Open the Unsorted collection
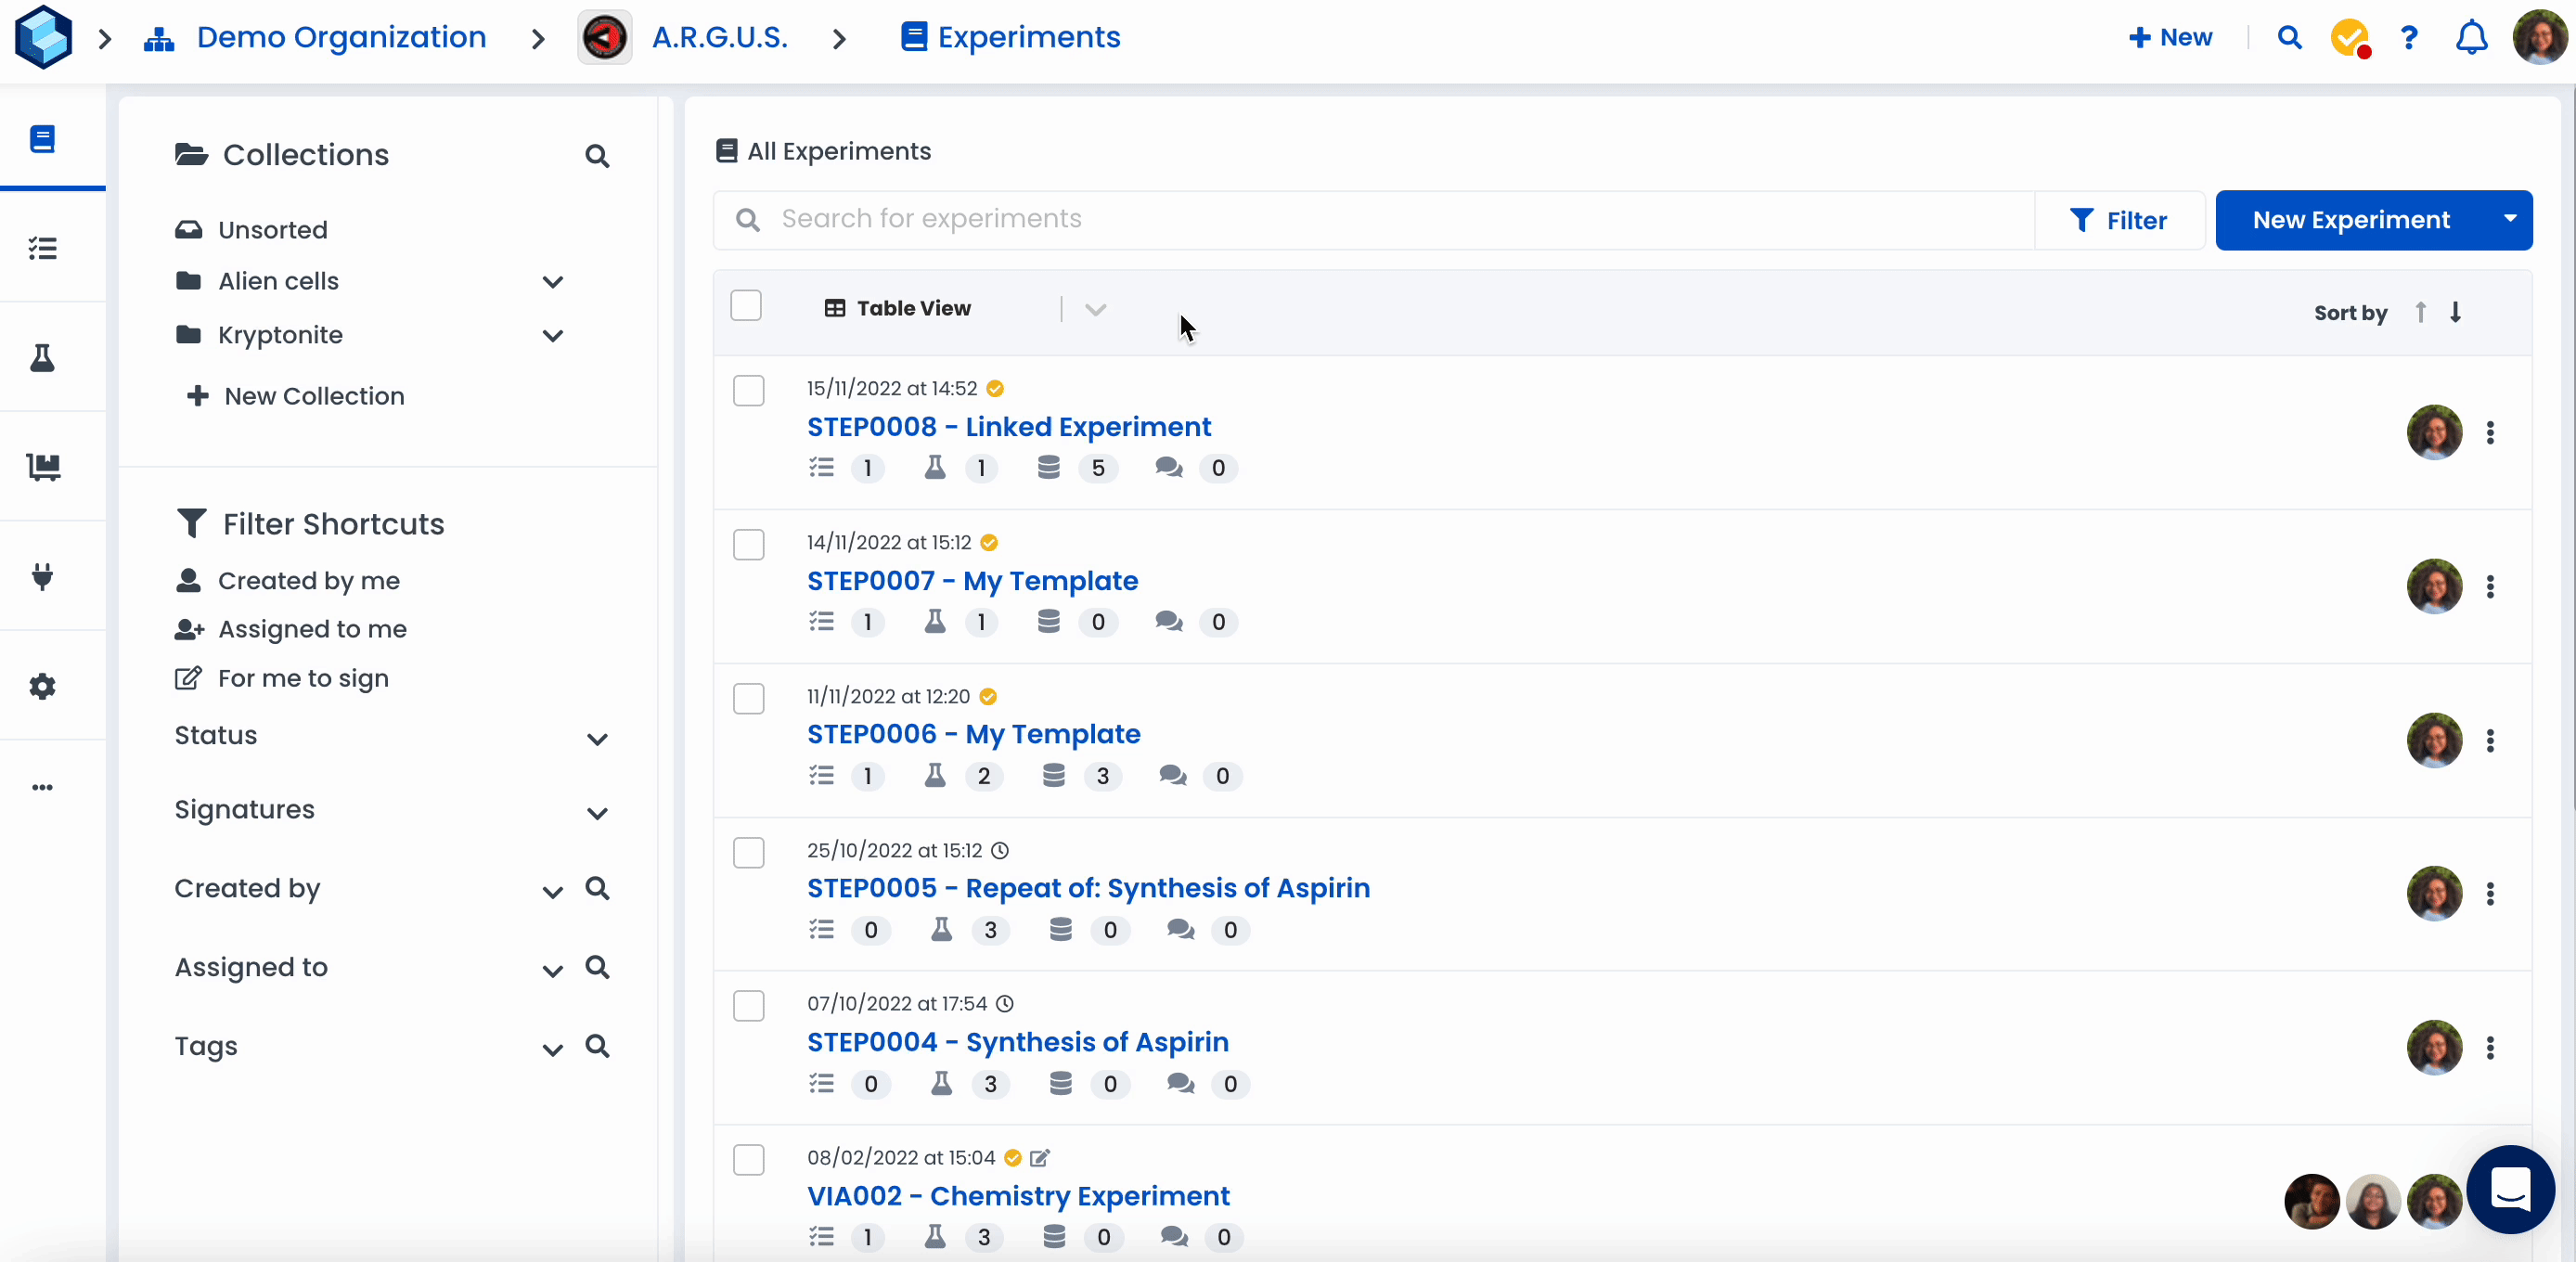 [272, 230]
